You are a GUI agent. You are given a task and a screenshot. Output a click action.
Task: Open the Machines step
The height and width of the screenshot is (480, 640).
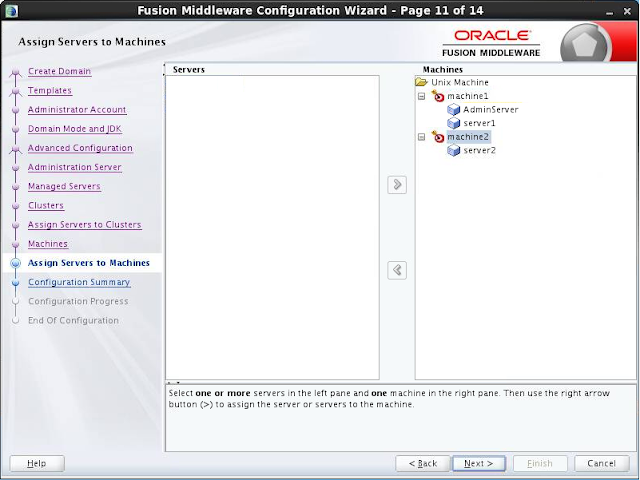(48, 244)
